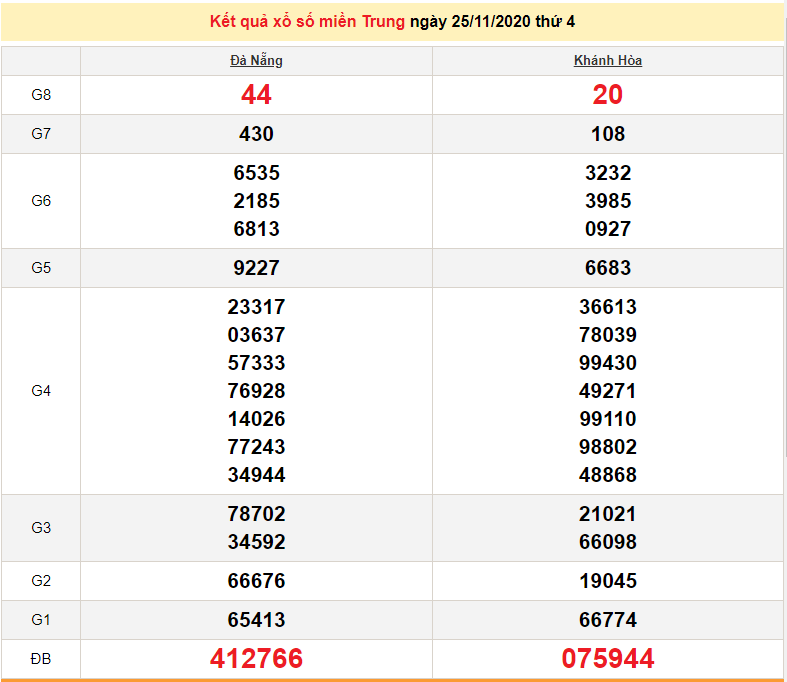Click Khánh Hòa G5 number 6683
This screenshot has width=787, height=682.
[x=607, y=268]
